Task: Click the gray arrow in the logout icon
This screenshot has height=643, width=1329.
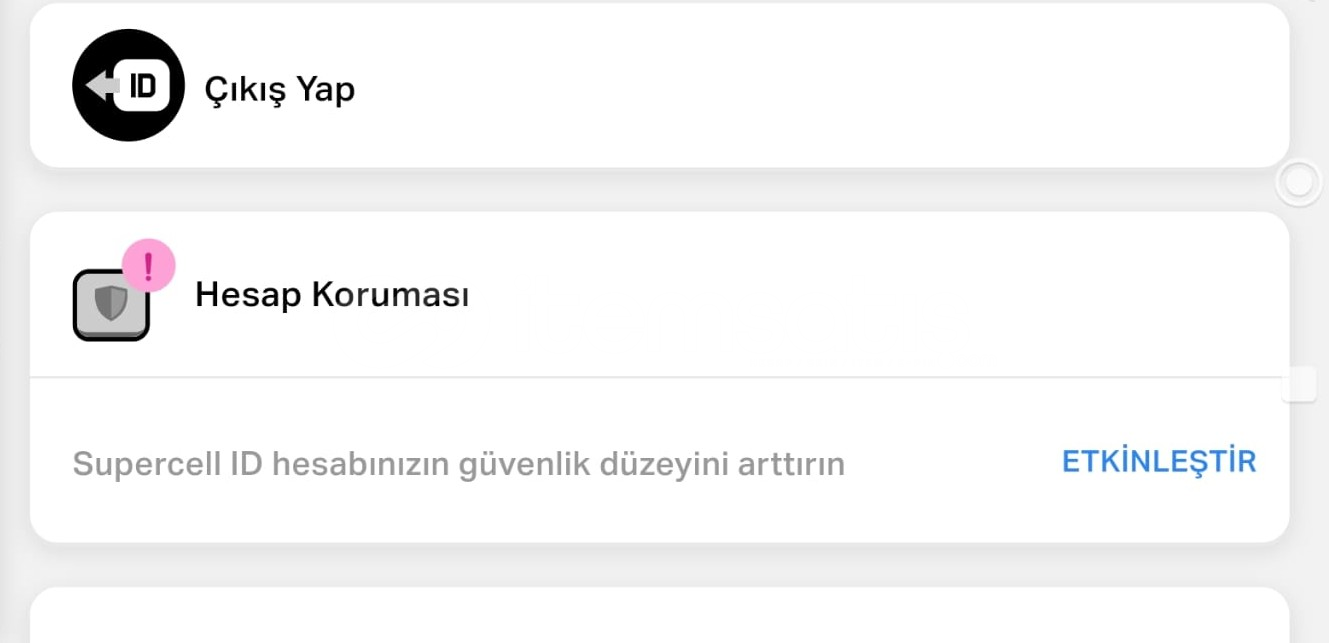Action: tap(101, 86)
